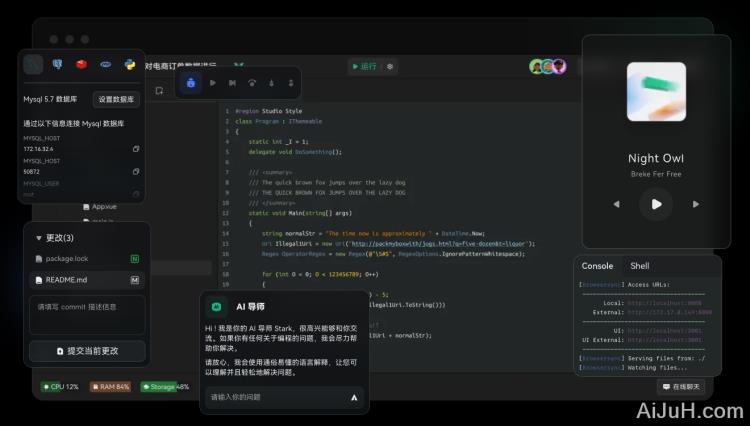
Task: Click the commit message input box
Action: [87, 314]
